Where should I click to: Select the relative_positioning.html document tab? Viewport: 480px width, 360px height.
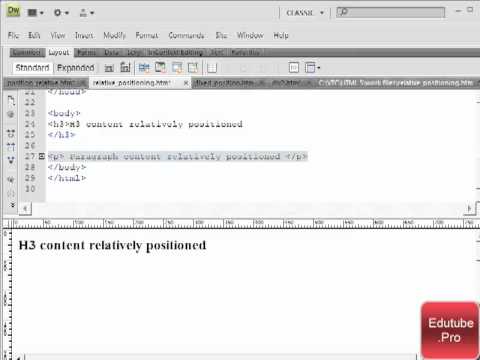pos(132,83)
